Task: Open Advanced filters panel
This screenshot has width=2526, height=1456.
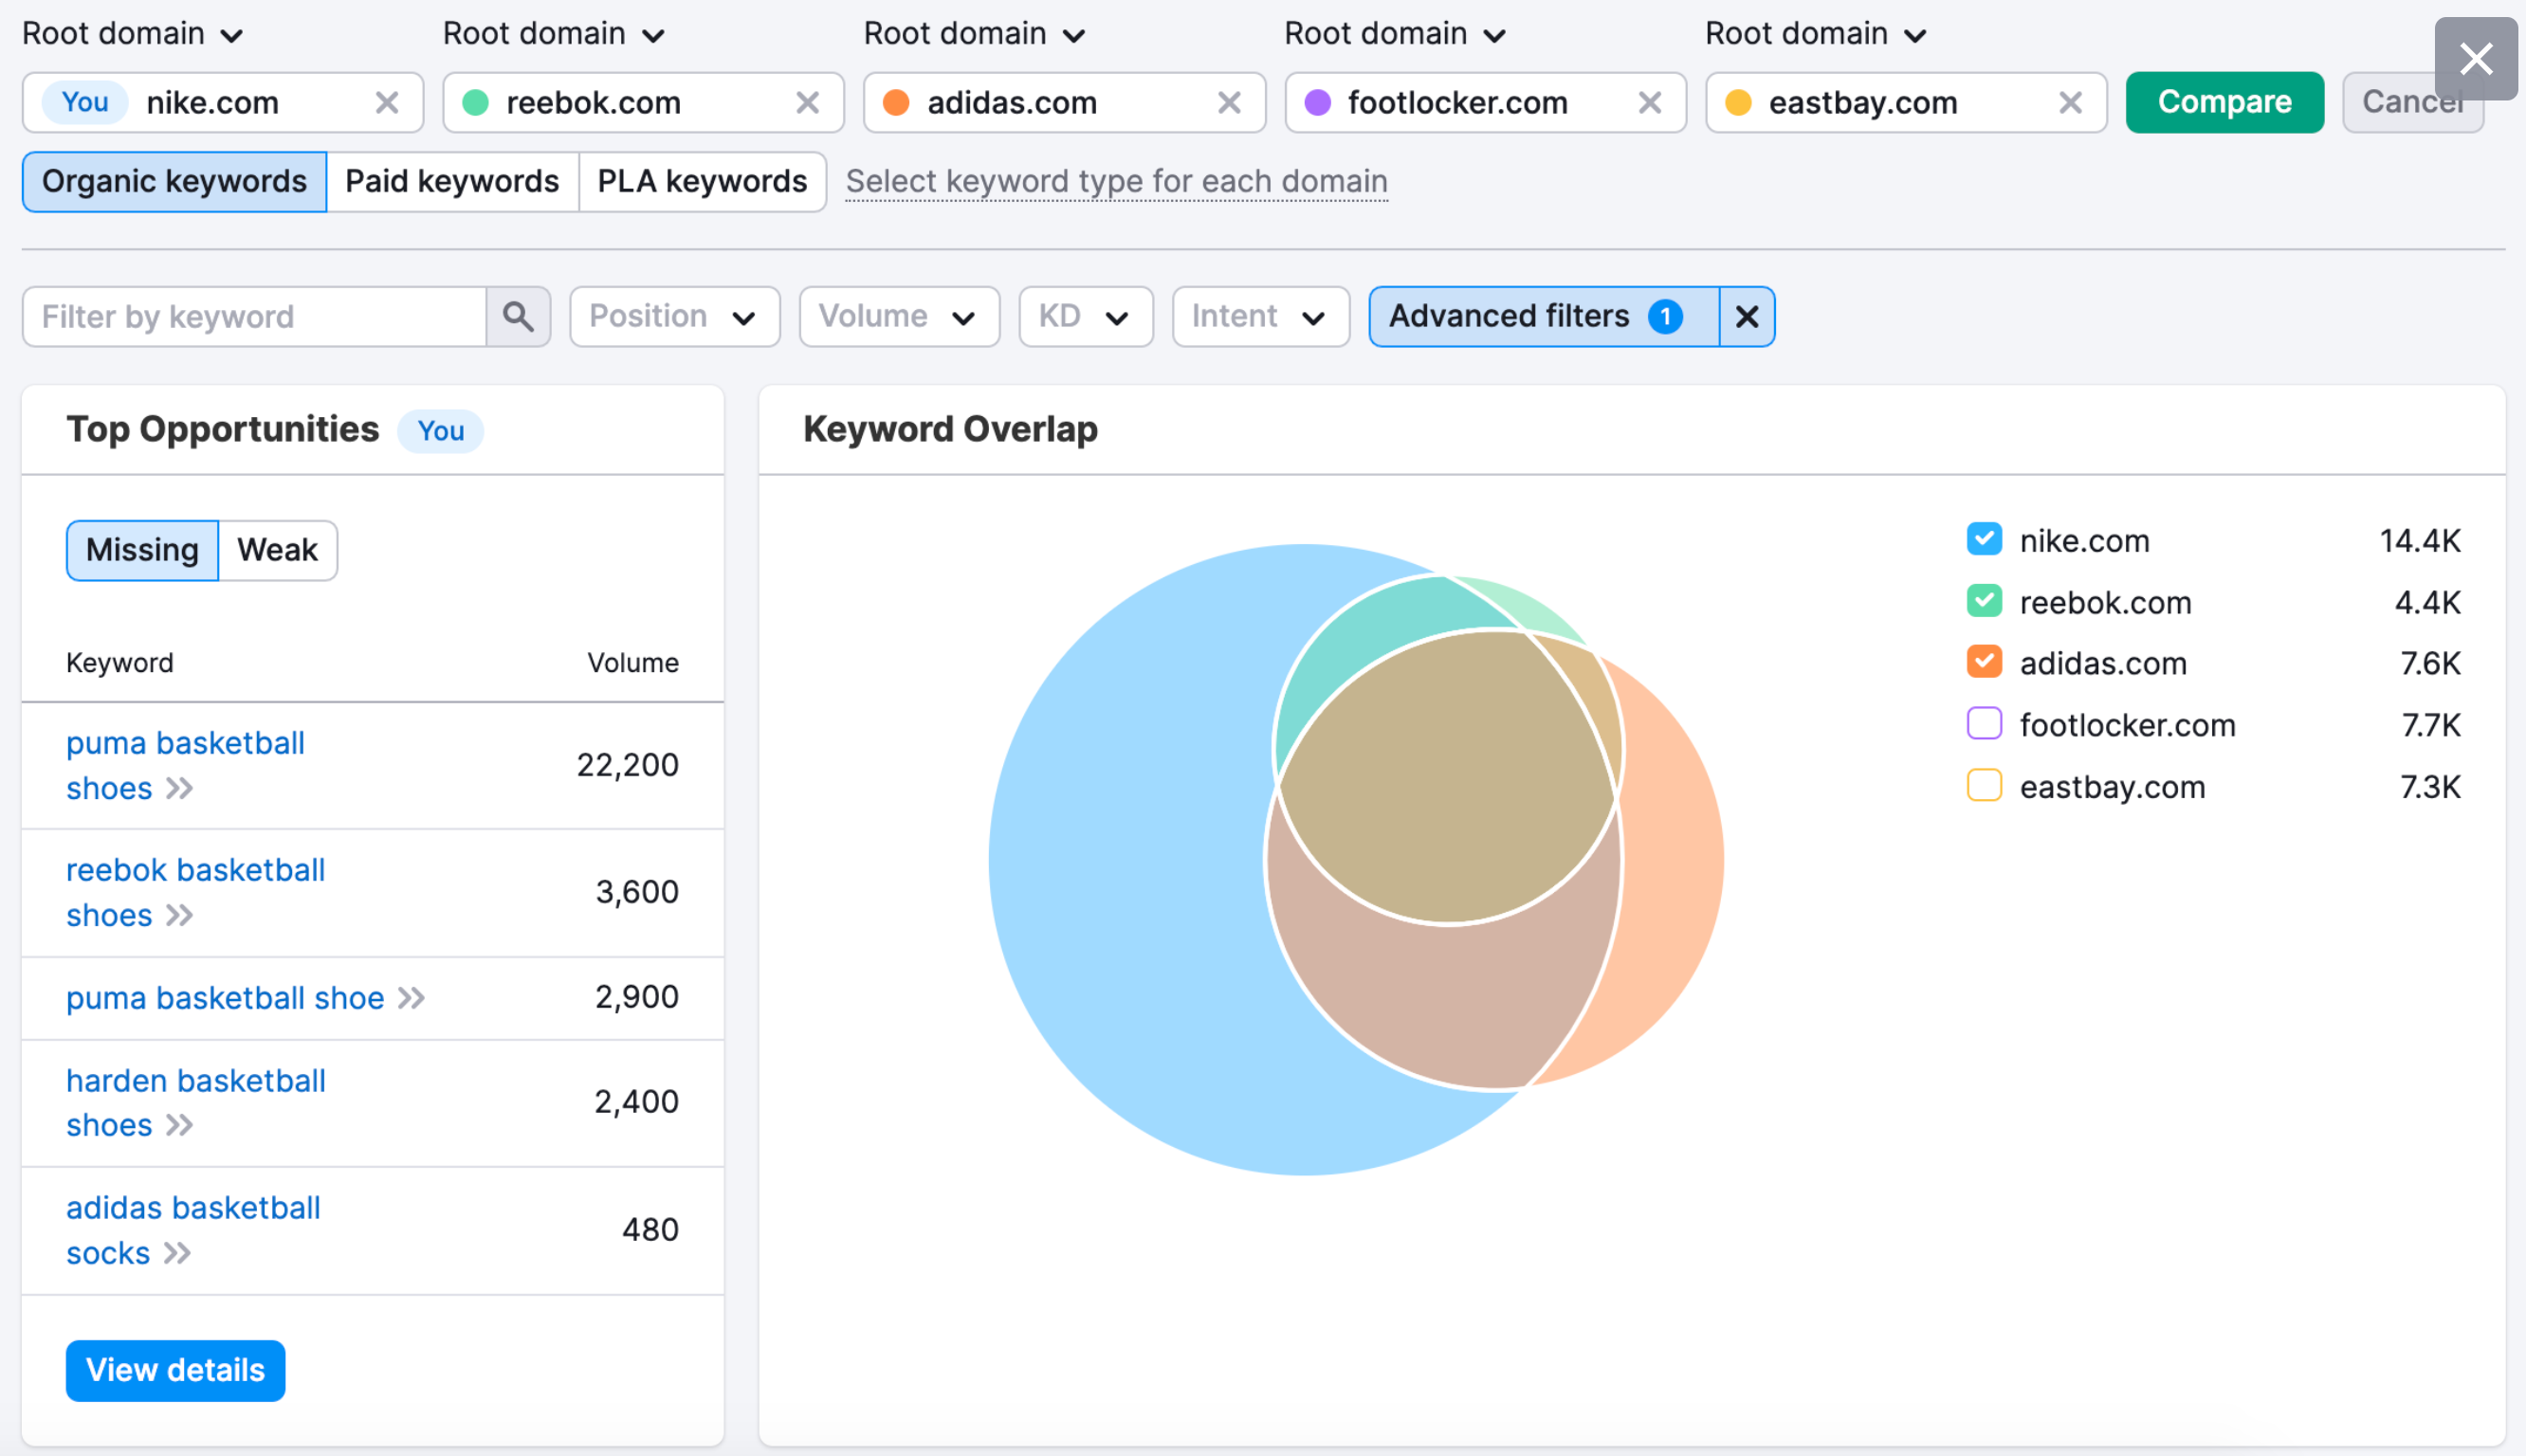Action: (x=1544, y=316)
